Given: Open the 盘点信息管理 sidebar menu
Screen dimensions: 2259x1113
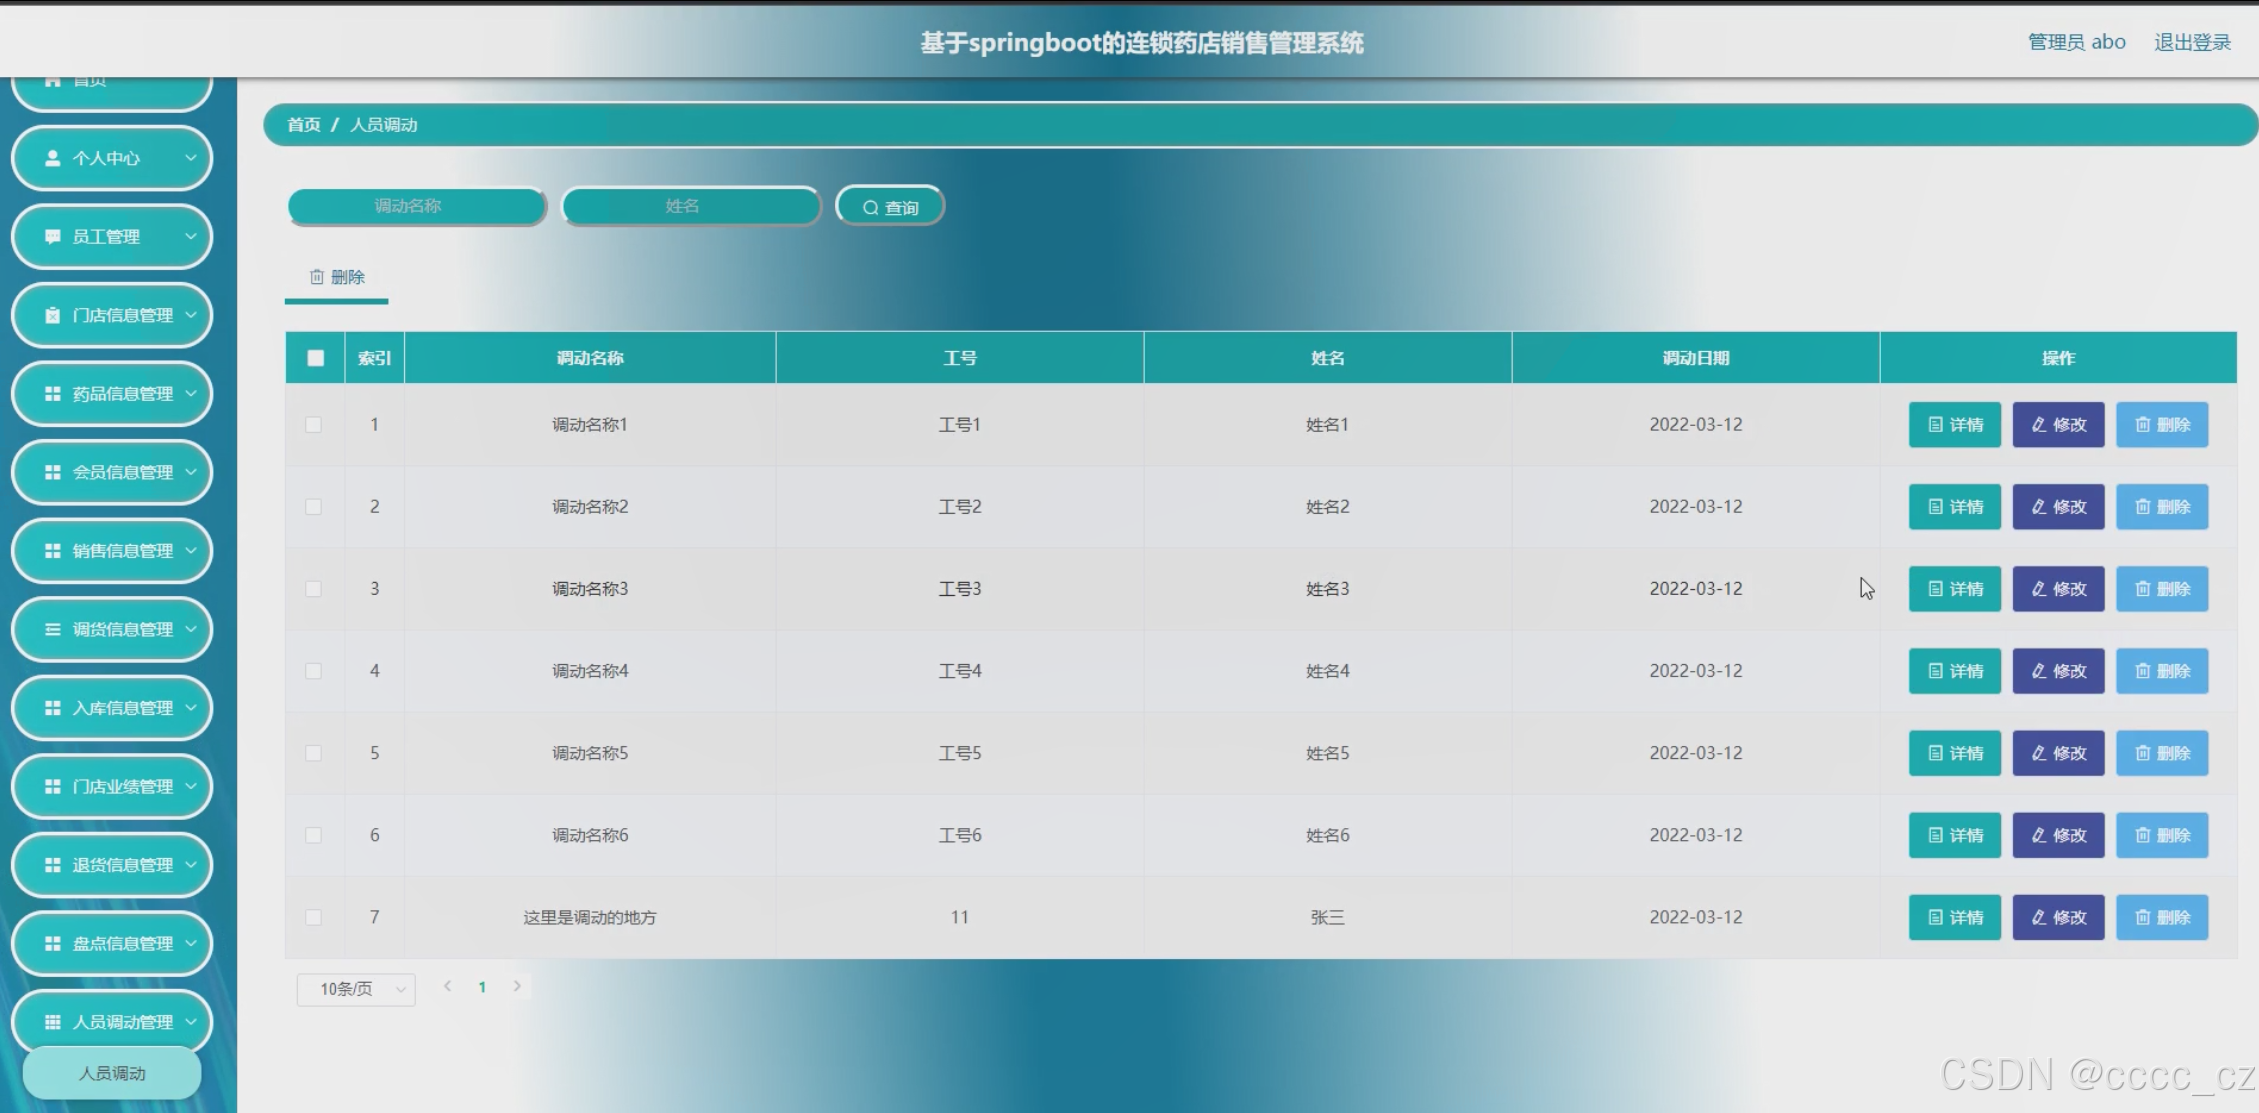Looking at the screenshot, I should click(x=112, y=943).
